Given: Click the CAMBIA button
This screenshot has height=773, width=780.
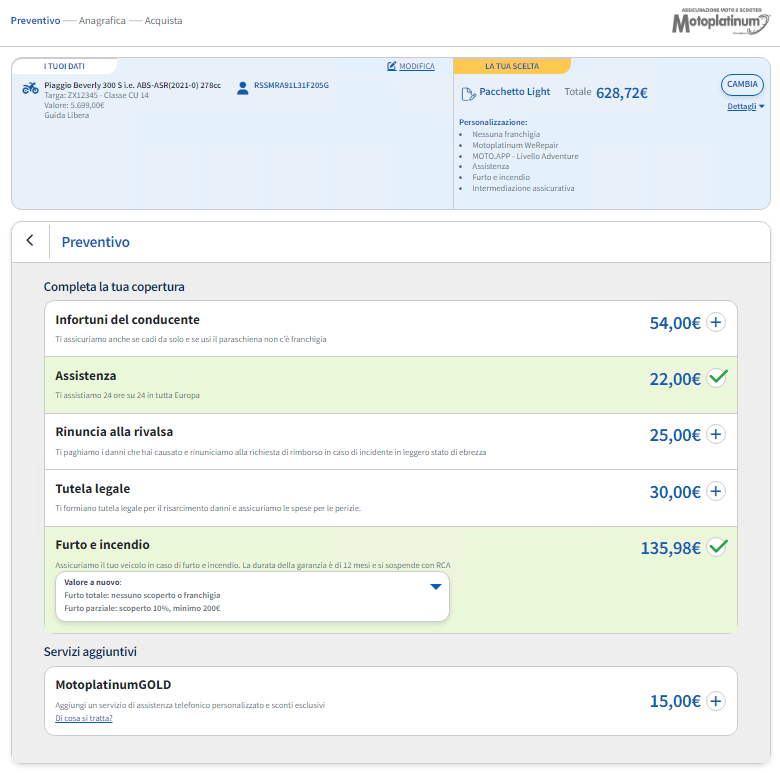Looking at the screenshot, I should [x=742, y=85].
